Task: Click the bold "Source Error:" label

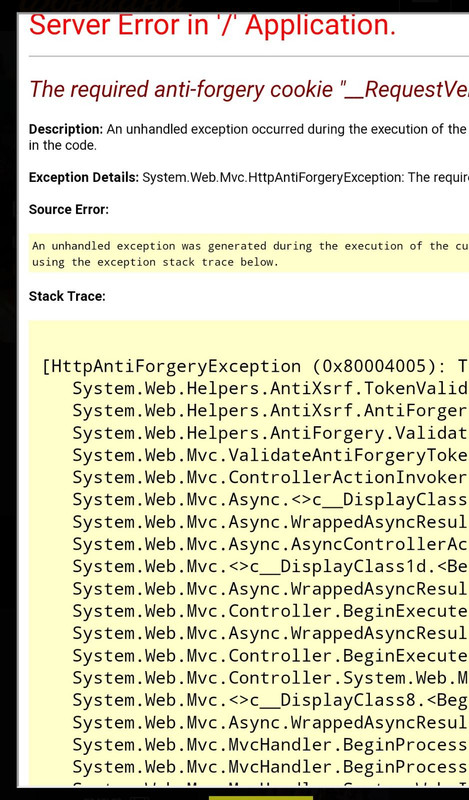Action: coord(69,210)
